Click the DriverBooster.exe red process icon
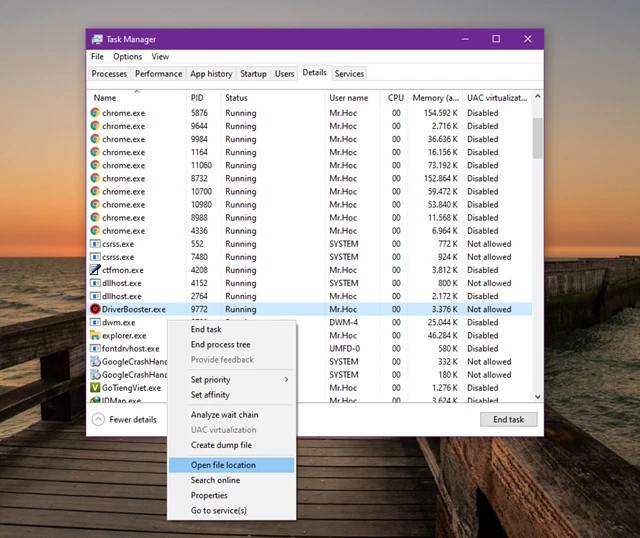This screenshot has height=538, width=640. coord(95,309)
